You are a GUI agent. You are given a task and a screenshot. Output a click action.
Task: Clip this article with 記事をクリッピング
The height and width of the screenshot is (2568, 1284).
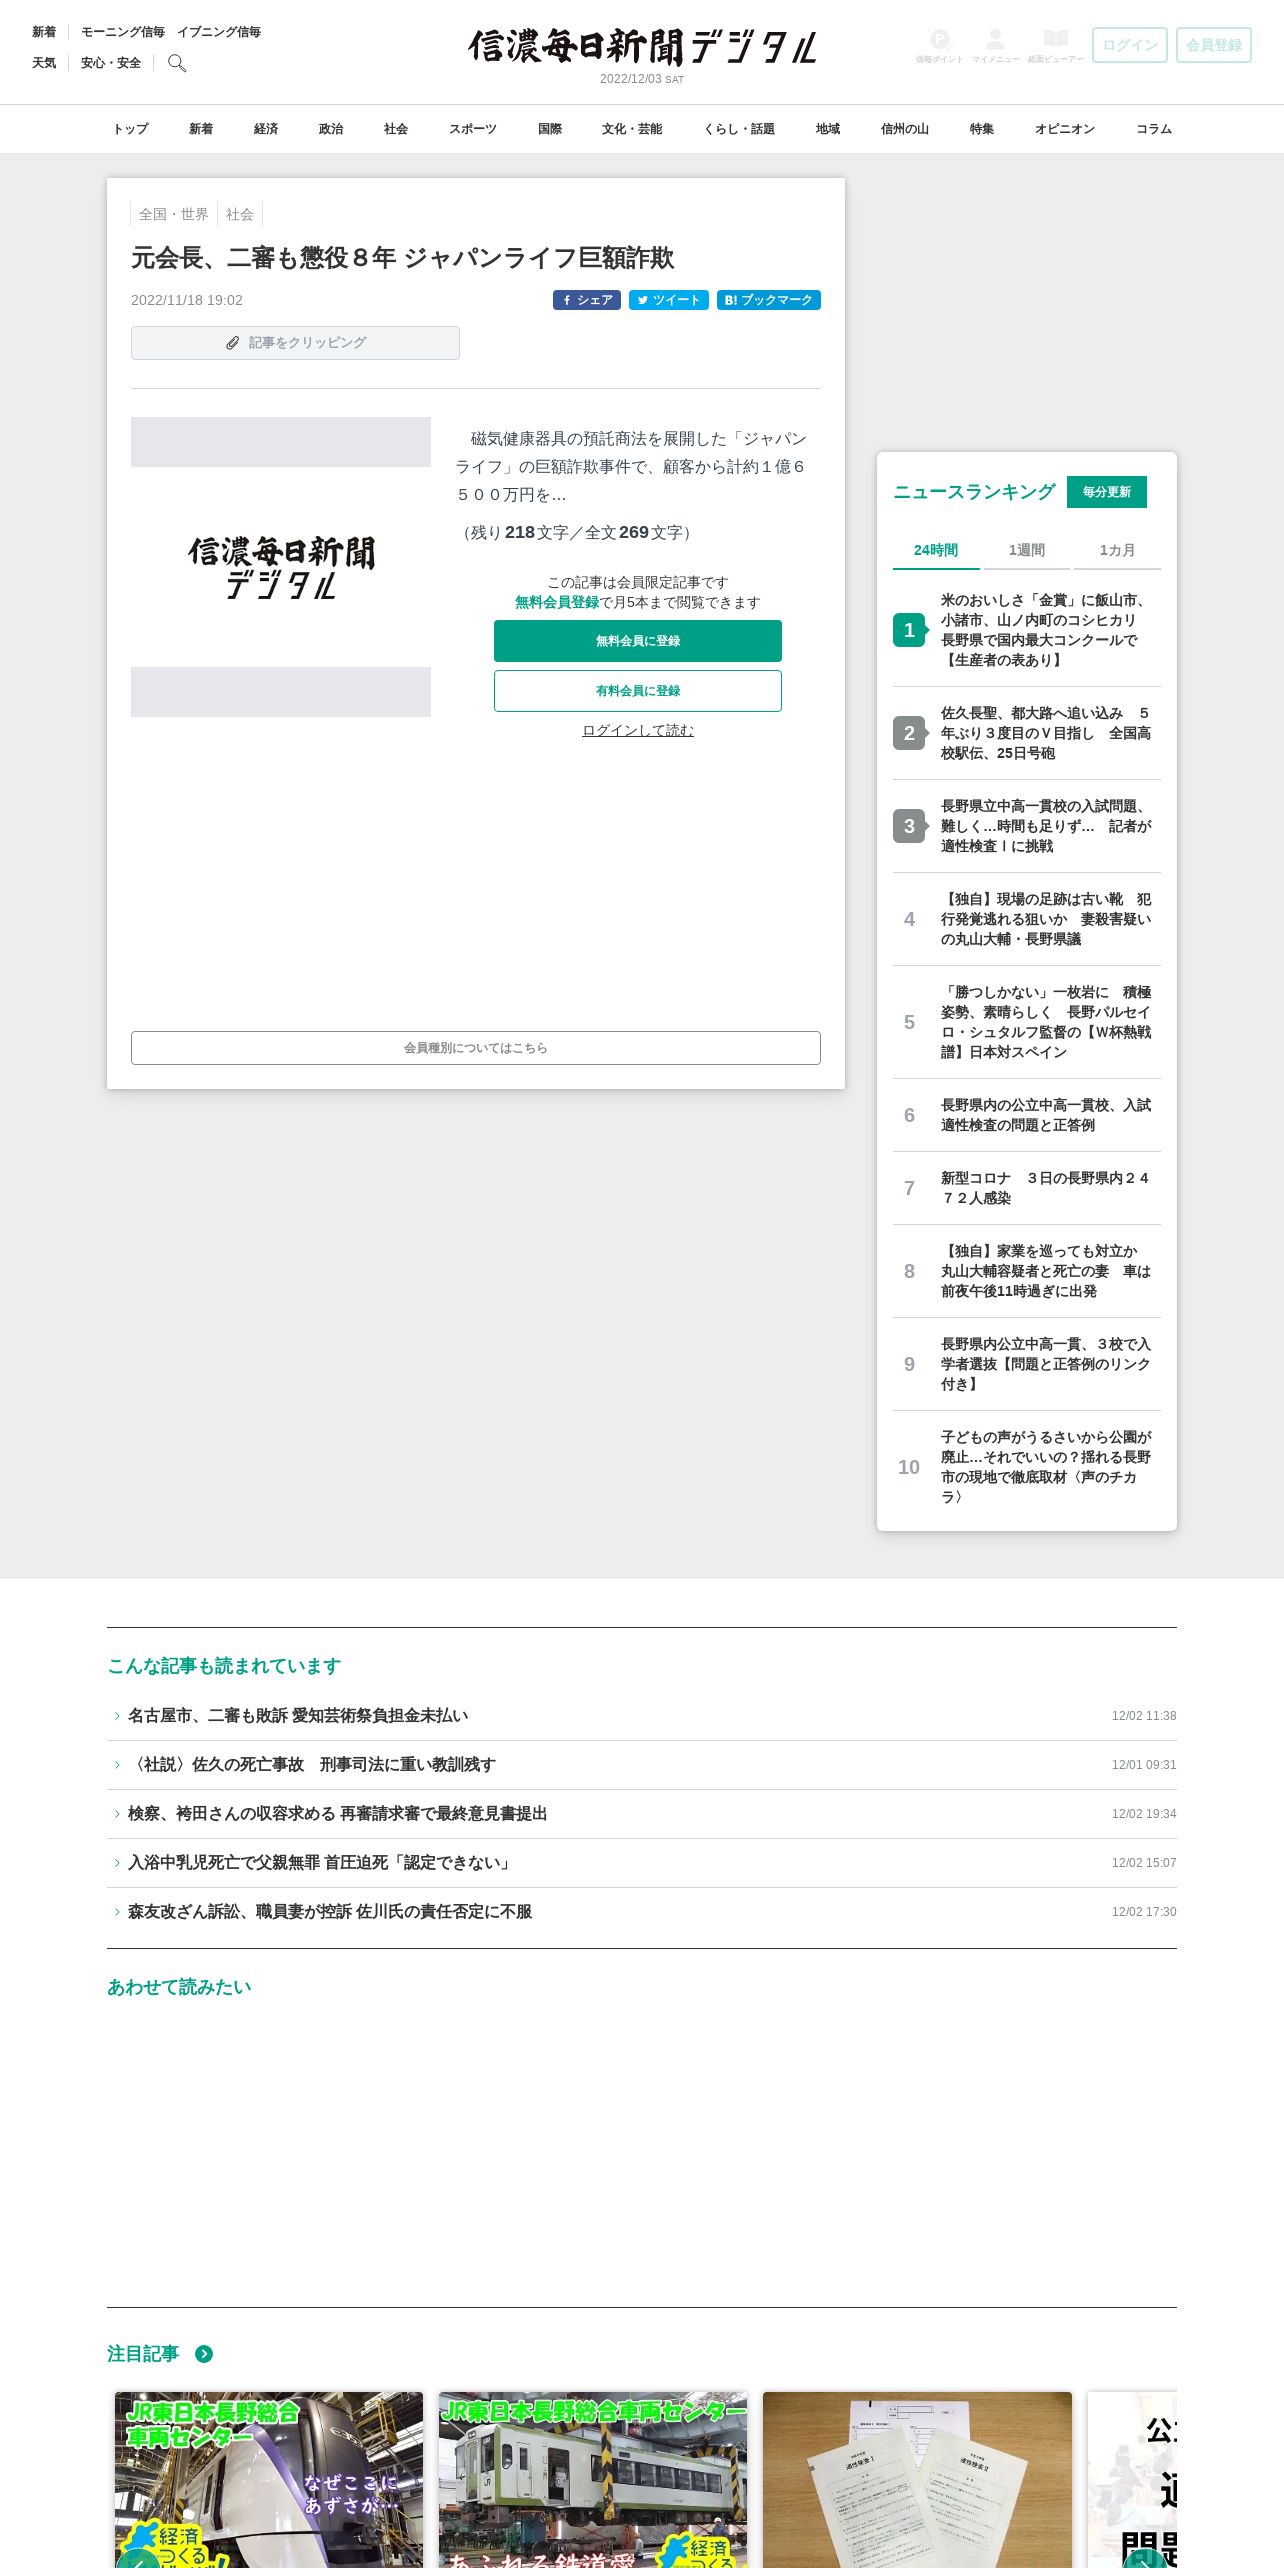(x=295, y=343)
